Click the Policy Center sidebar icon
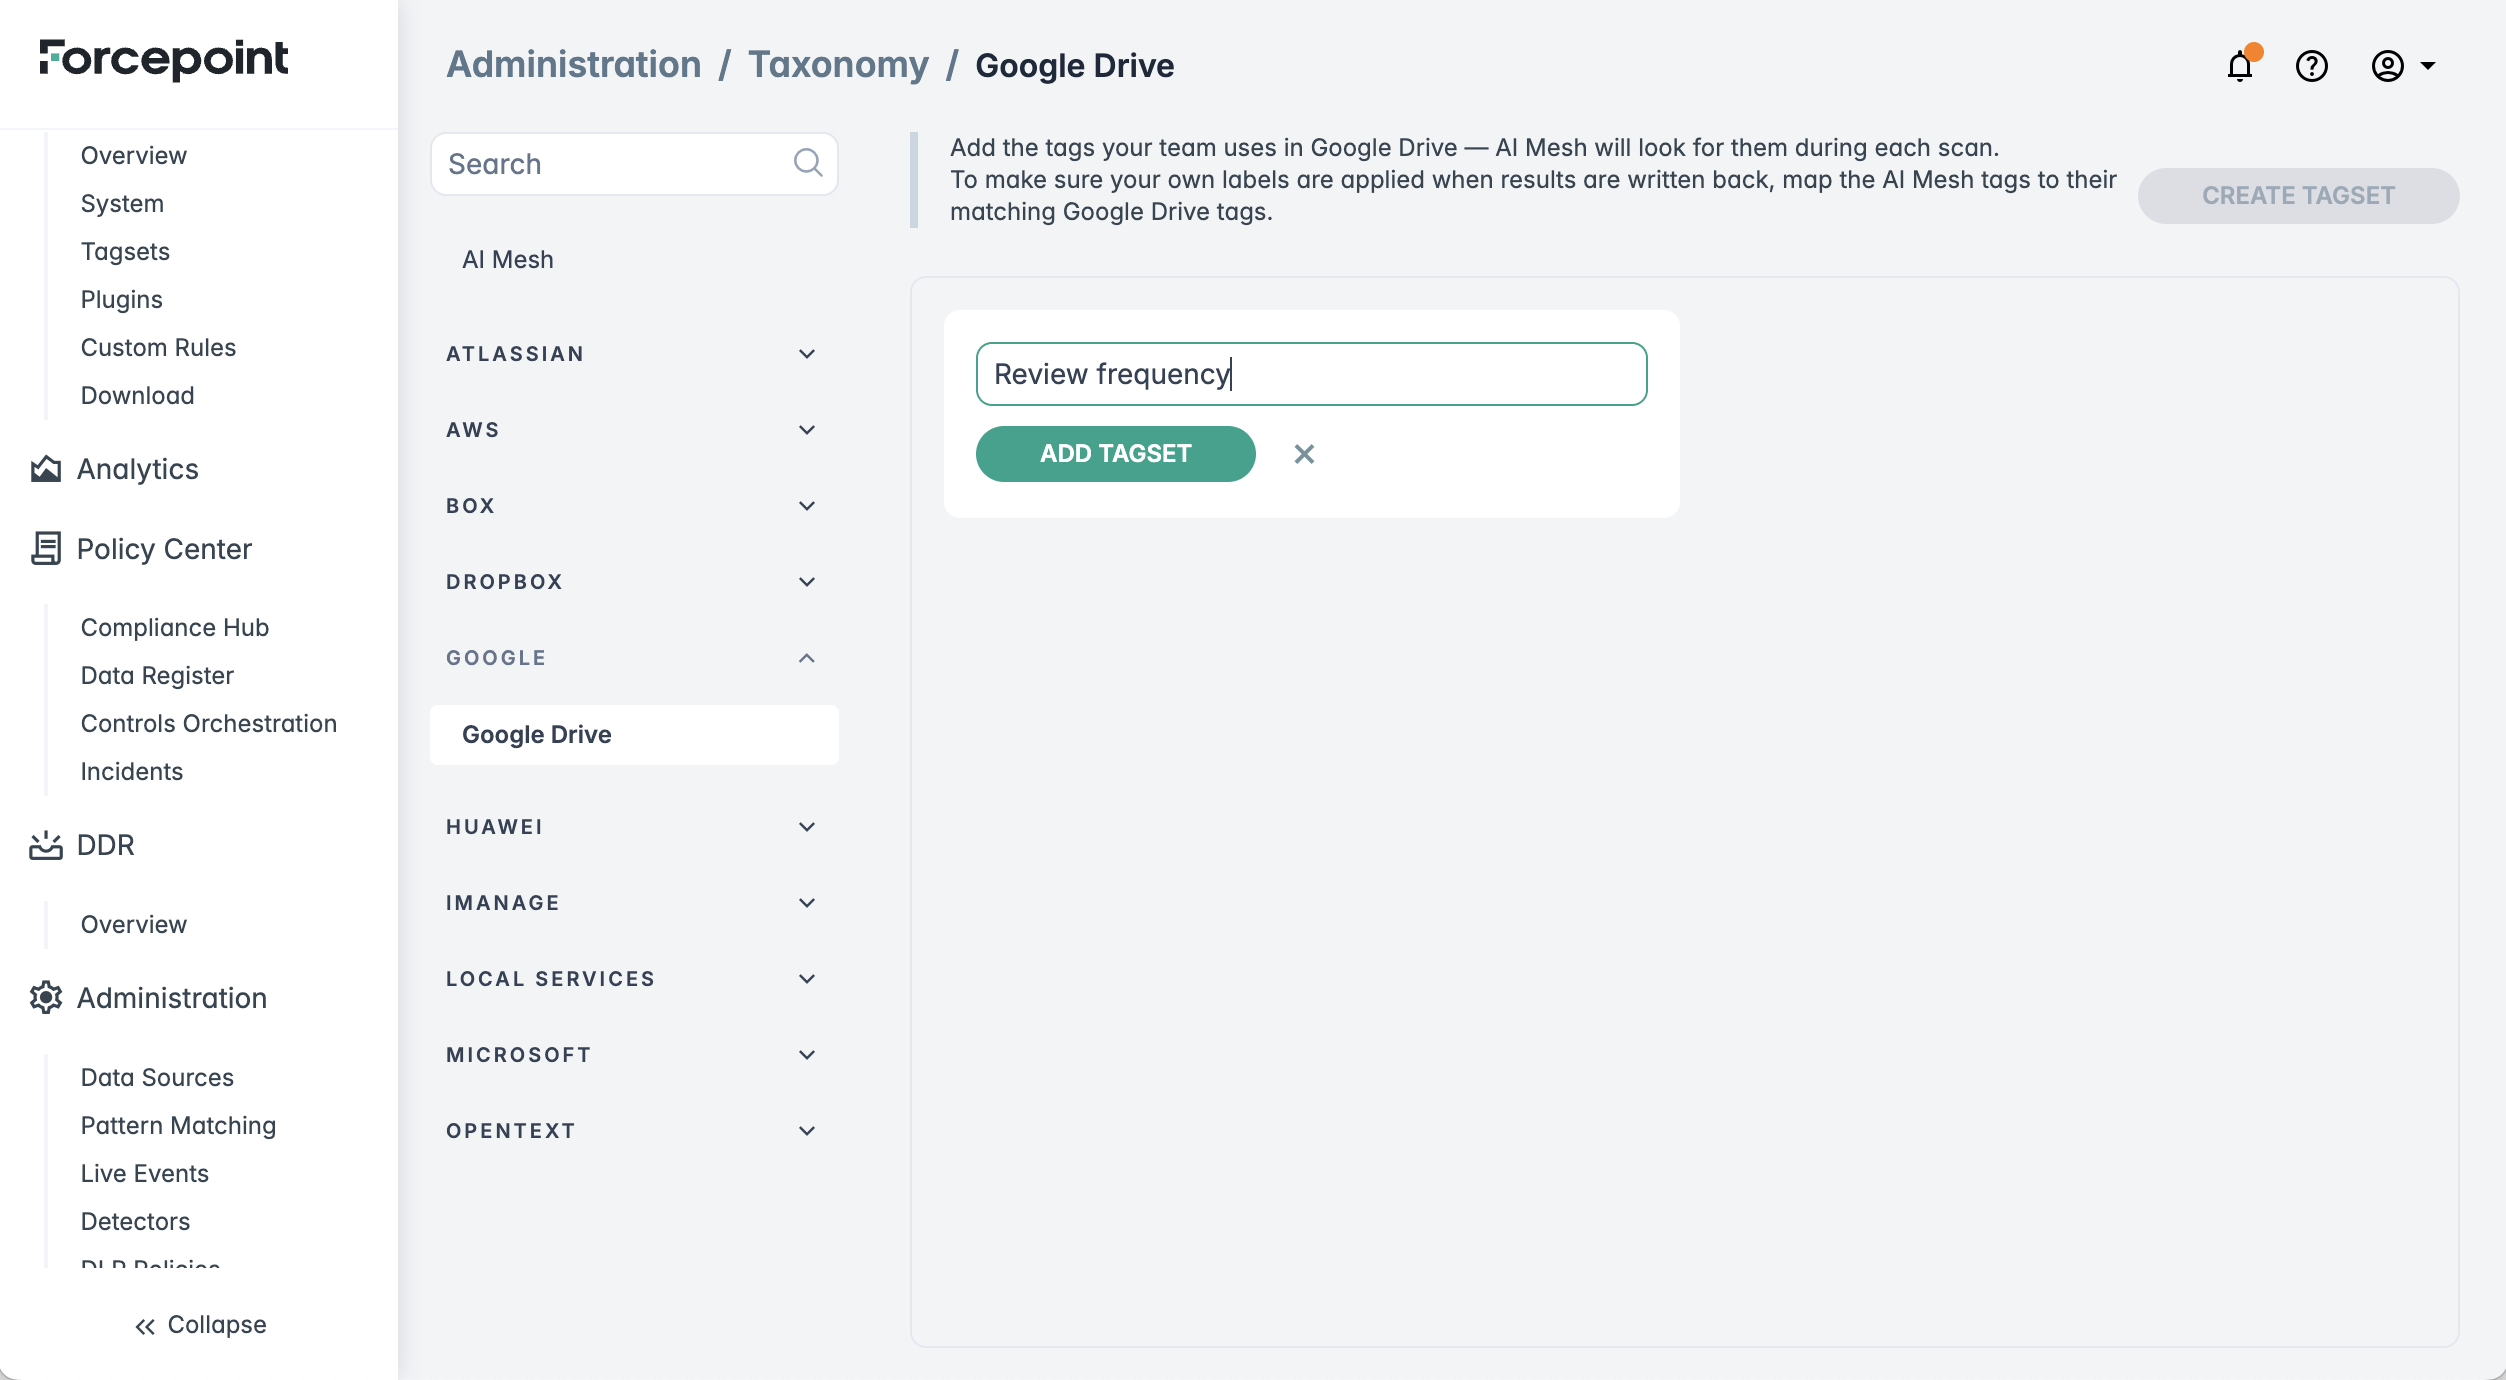 click(46, 548)
